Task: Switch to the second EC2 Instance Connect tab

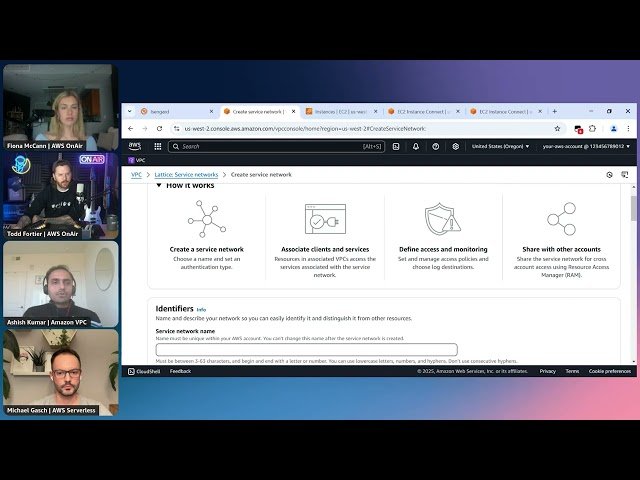Action: point(504,111)
